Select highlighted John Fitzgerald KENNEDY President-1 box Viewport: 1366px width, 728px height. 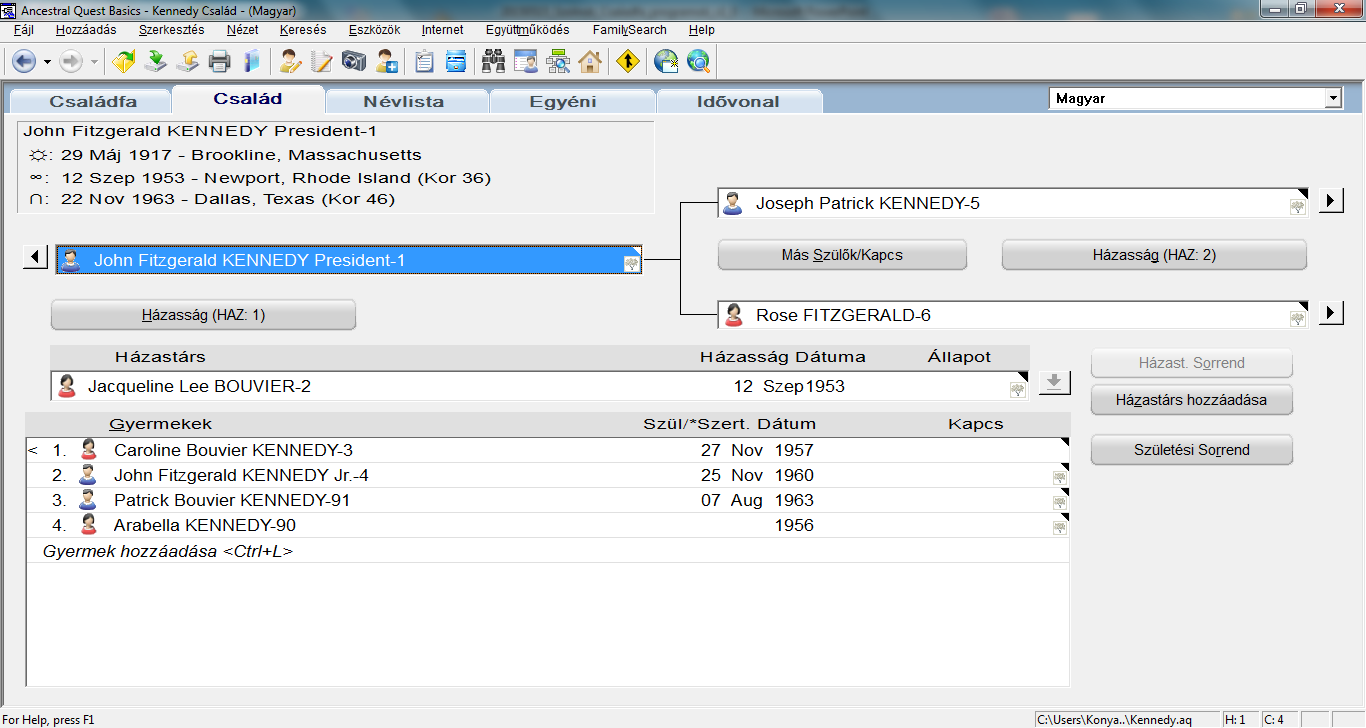pos(349,260)
